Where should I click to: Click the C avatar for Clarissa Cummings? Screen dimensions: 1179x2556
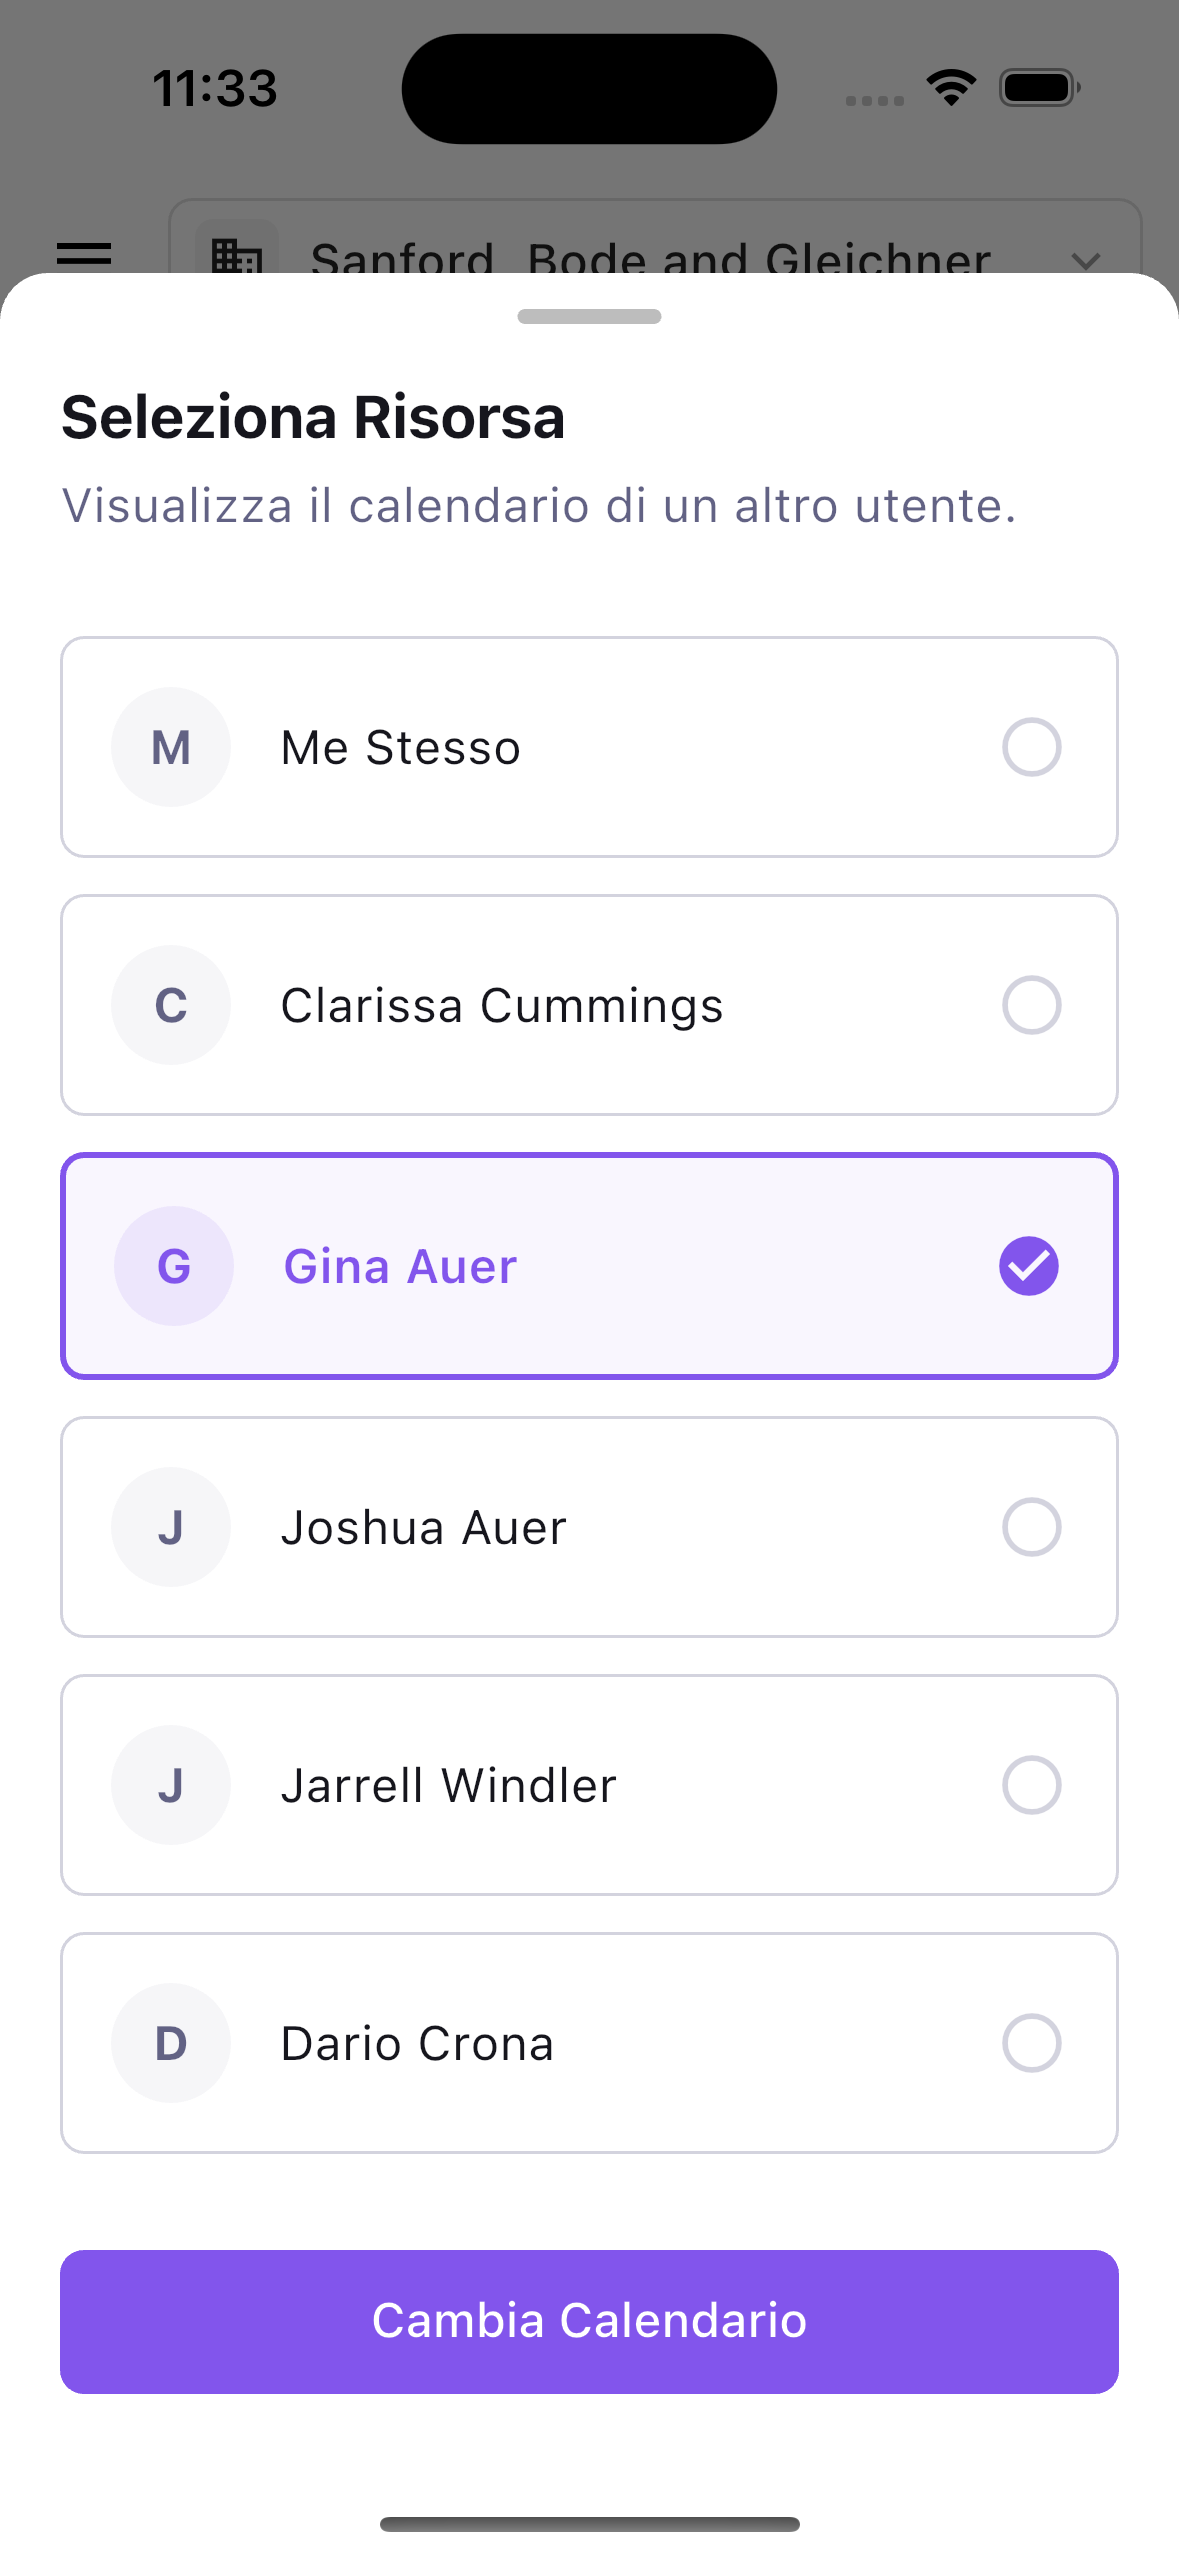tap(171, 1005)
